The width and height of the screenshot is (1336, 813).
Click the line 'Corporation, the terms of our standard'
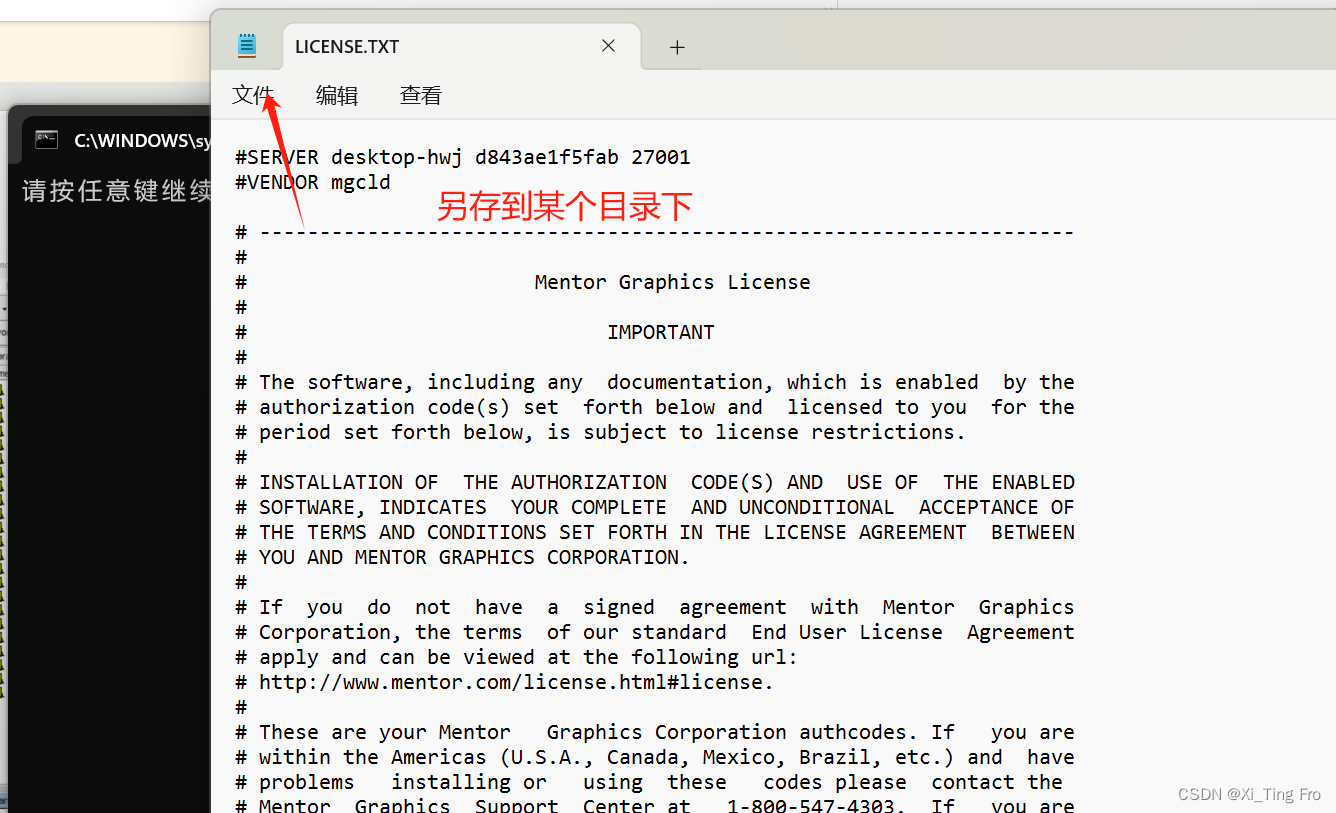coord(655,632)
